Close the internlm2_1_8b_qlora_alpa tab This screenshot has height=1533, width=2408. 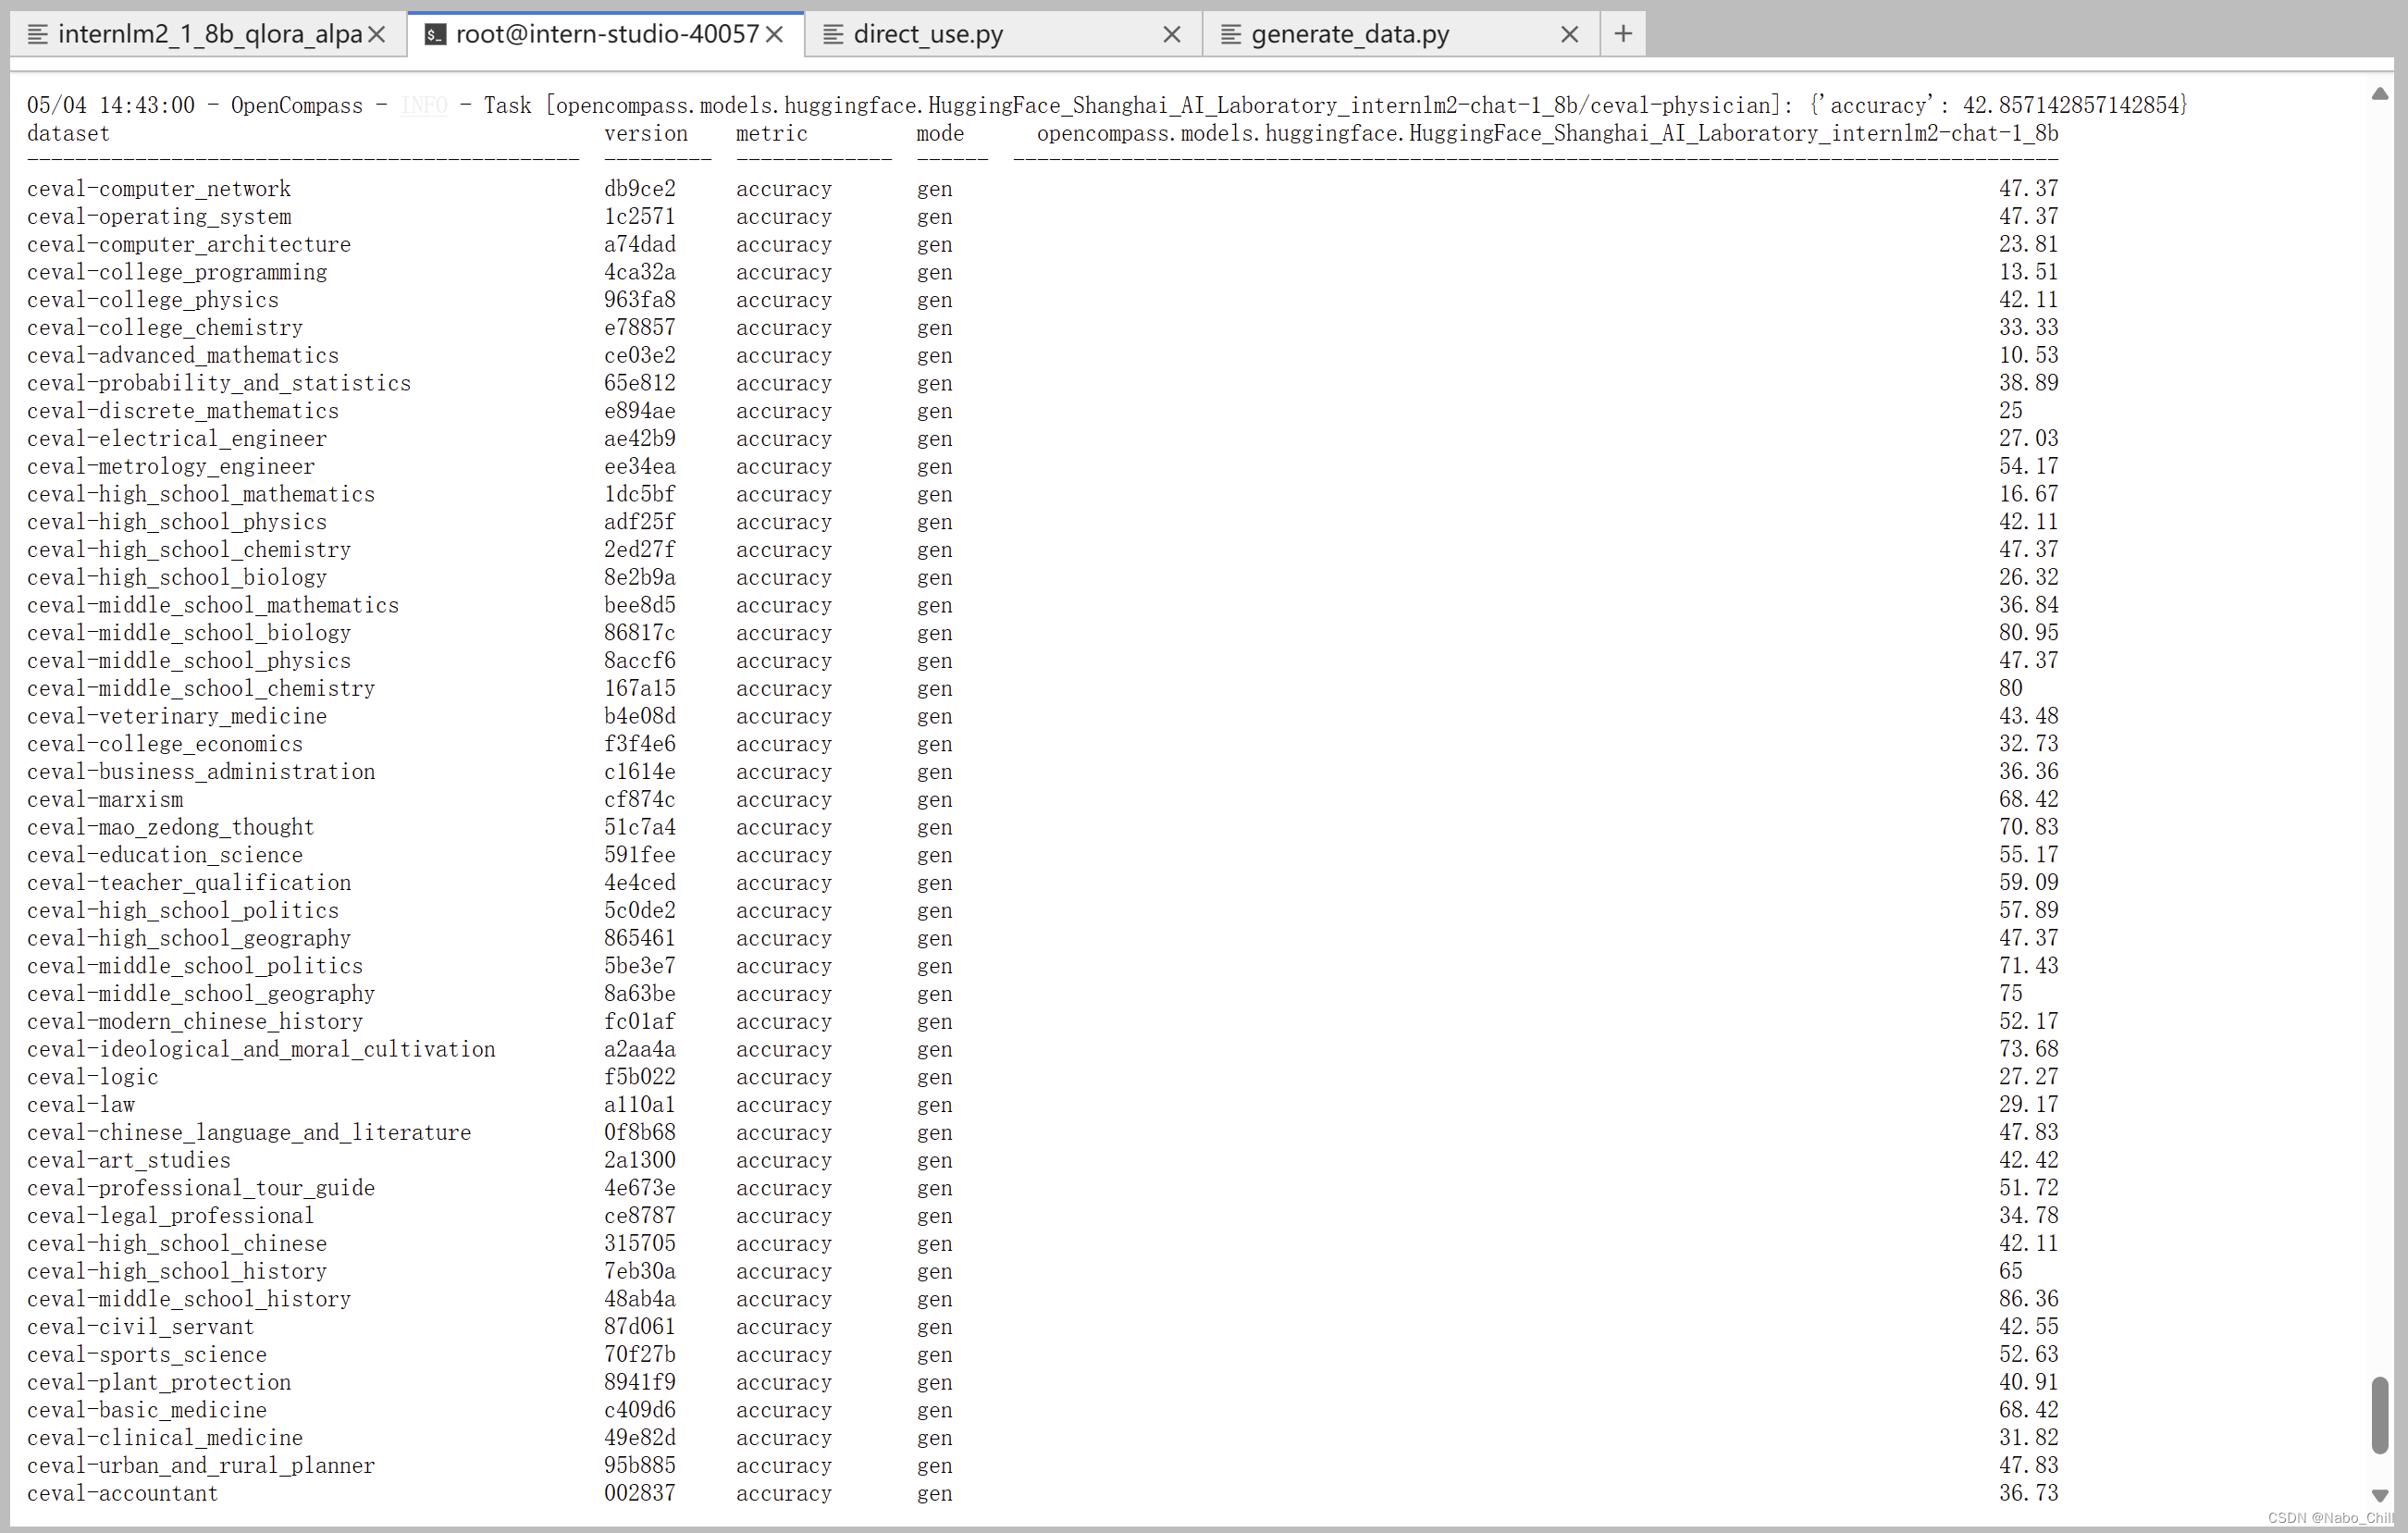[x=377, y=34]
